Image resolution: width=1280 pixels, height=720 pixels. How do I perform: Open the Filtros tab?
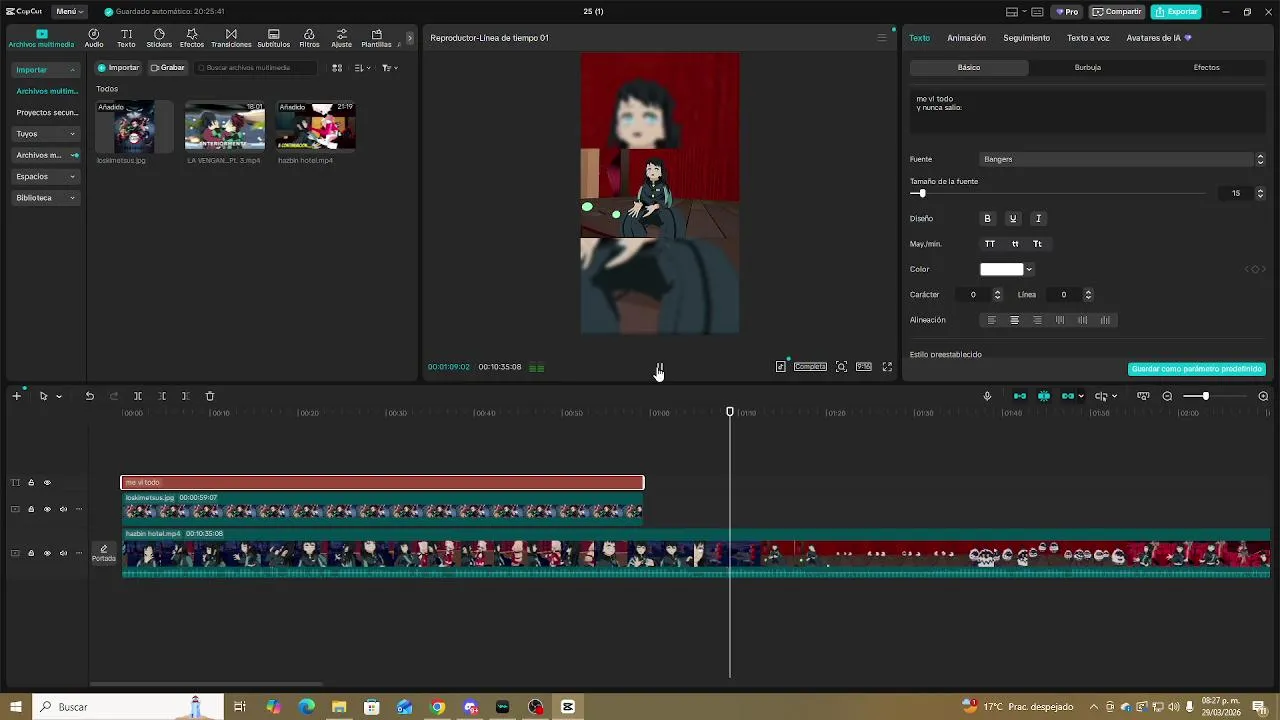[309, 38]
